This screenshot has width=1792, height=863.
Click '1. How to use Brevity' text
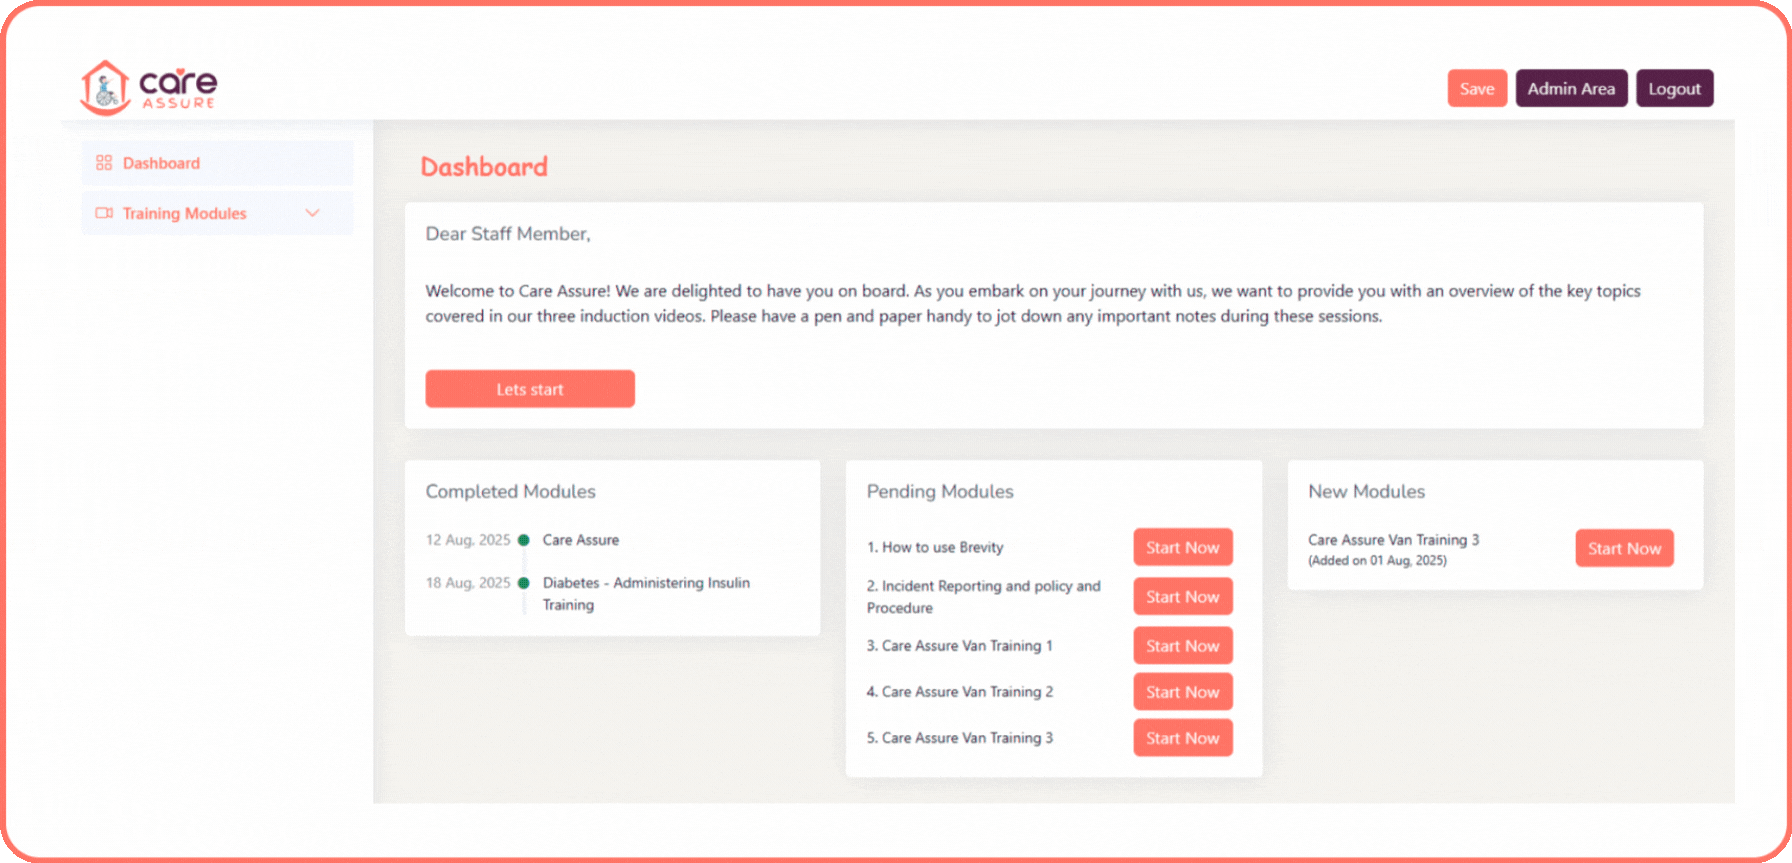point(935,547)
